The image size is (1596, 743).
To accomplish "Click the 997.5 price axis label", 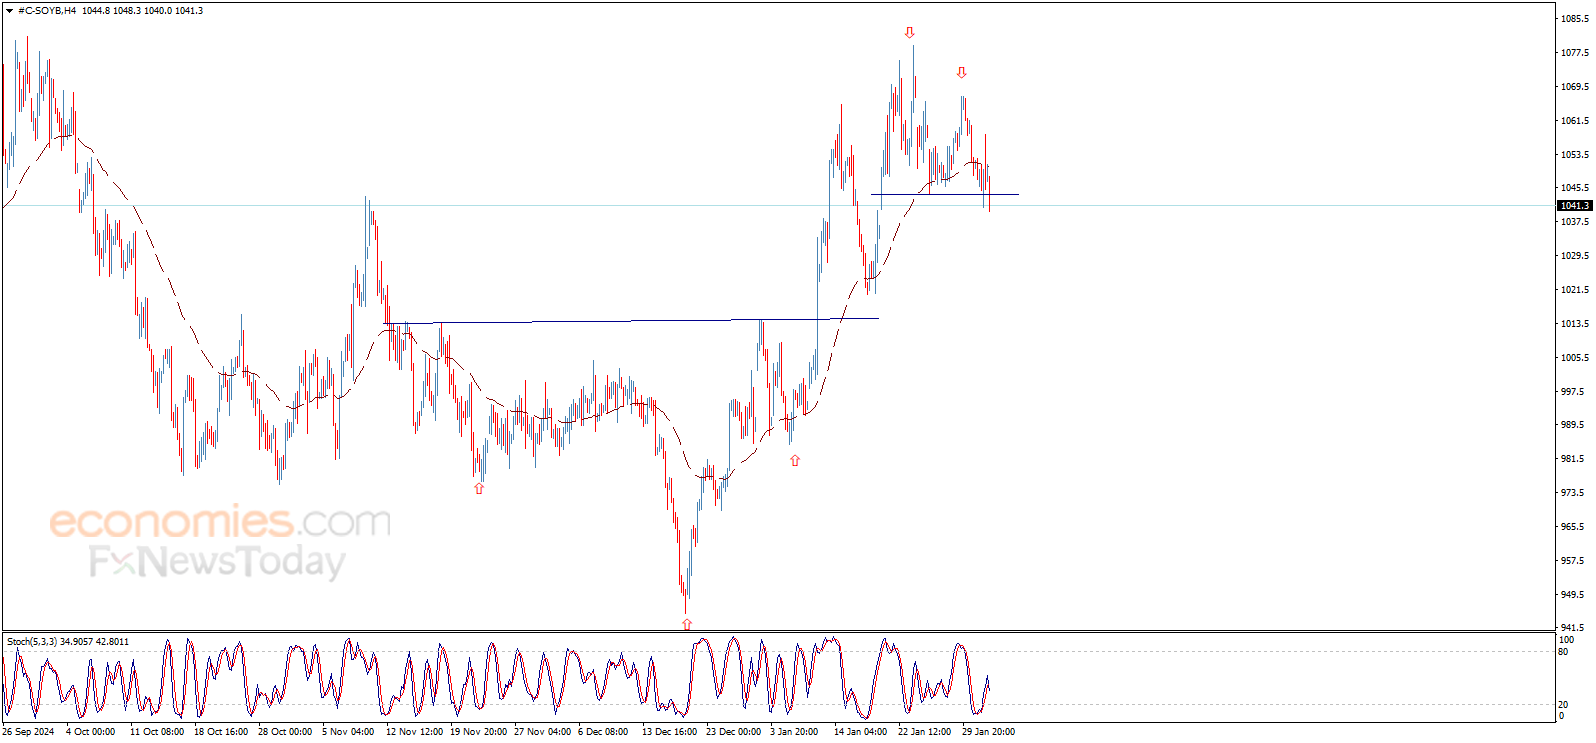I will coord(1573,392).
